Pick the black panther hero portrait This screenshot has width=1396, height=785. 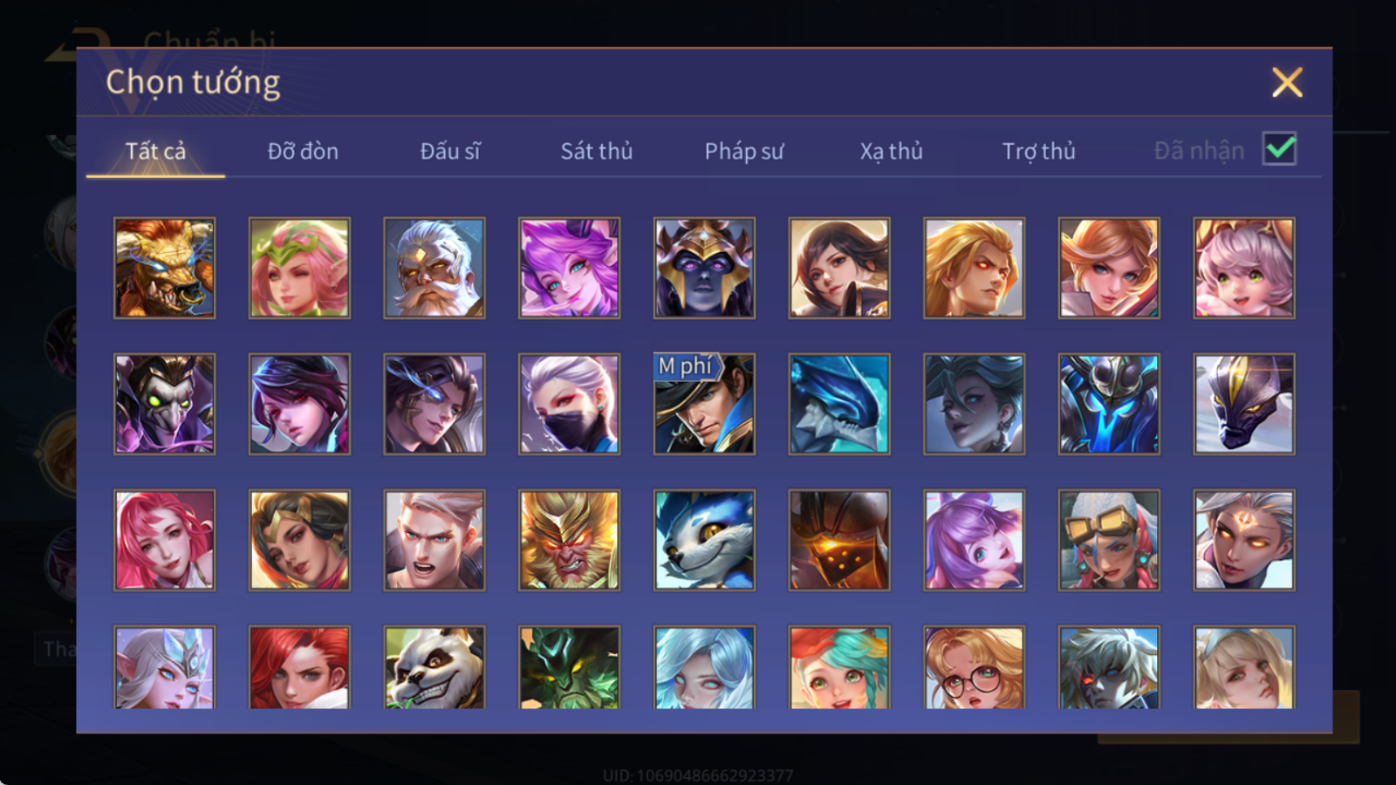pyautogui.click(x=1244, y=404)
